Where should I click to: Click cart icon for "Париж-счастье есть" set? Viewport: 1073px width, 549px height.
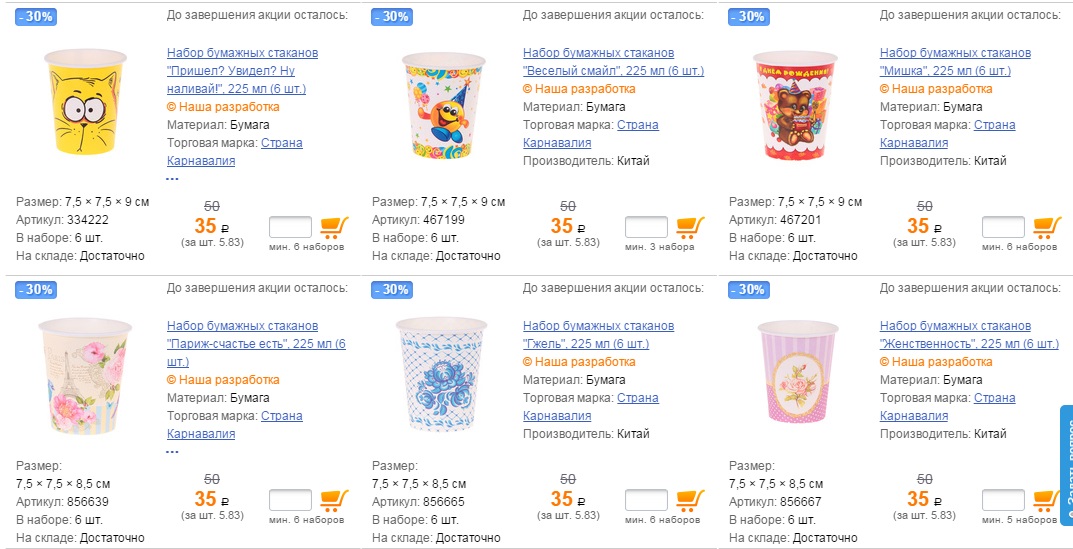334,500
